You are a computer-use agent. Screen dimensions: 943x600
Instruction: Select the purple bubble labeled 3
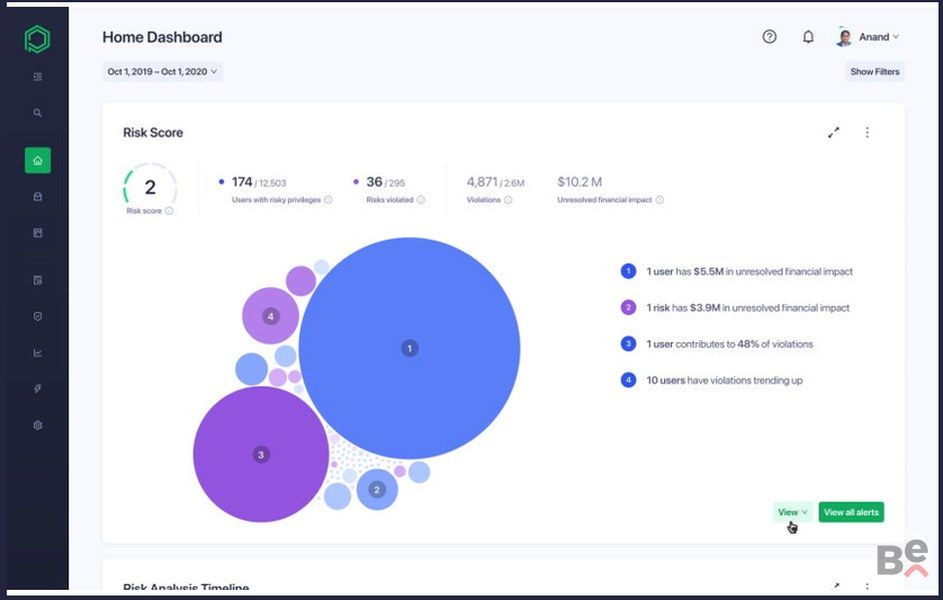pos(261,454)
